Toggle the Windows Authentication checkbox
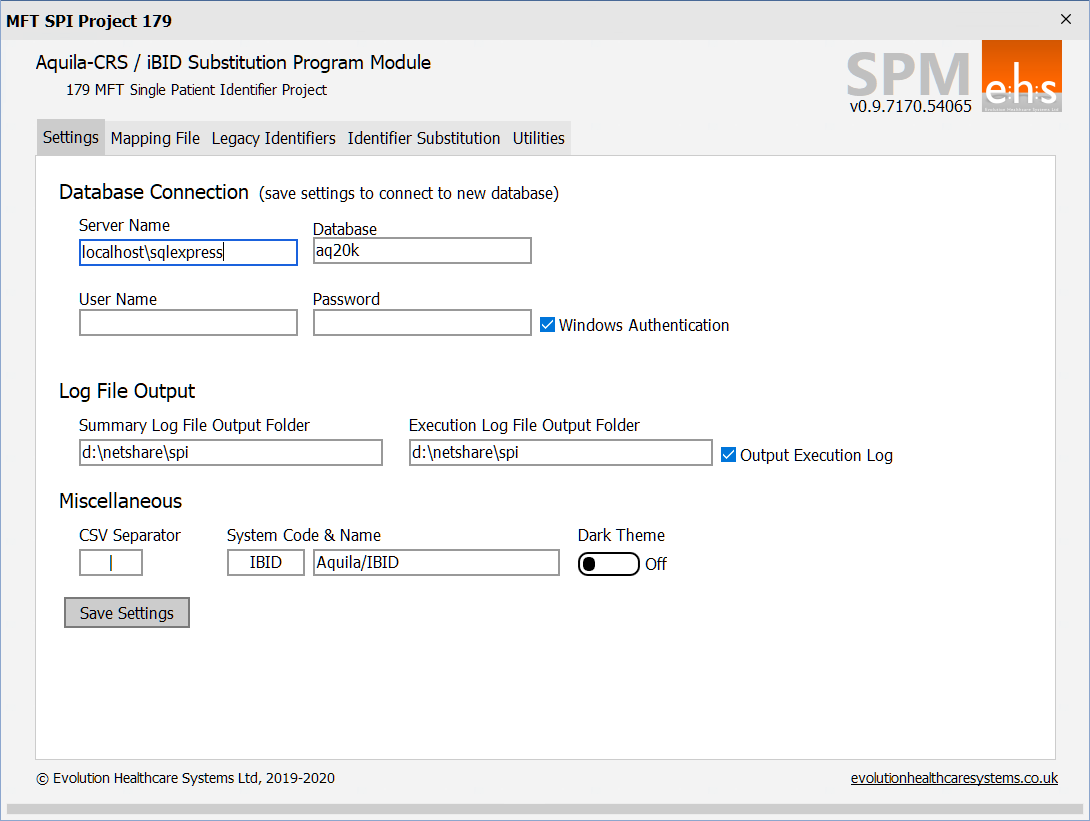The image size is (1090, 821). pyautogui.click(x=548, y=325)
